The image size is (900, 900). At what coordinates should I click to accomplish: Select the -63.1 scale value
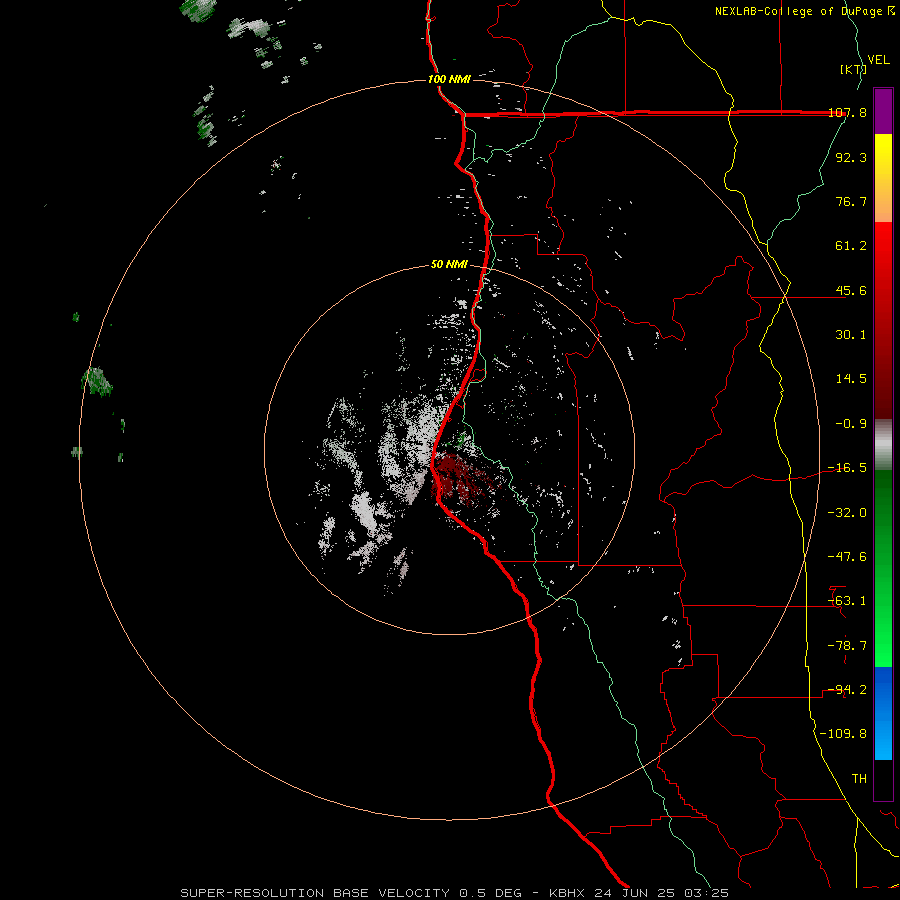coord(847,601)
